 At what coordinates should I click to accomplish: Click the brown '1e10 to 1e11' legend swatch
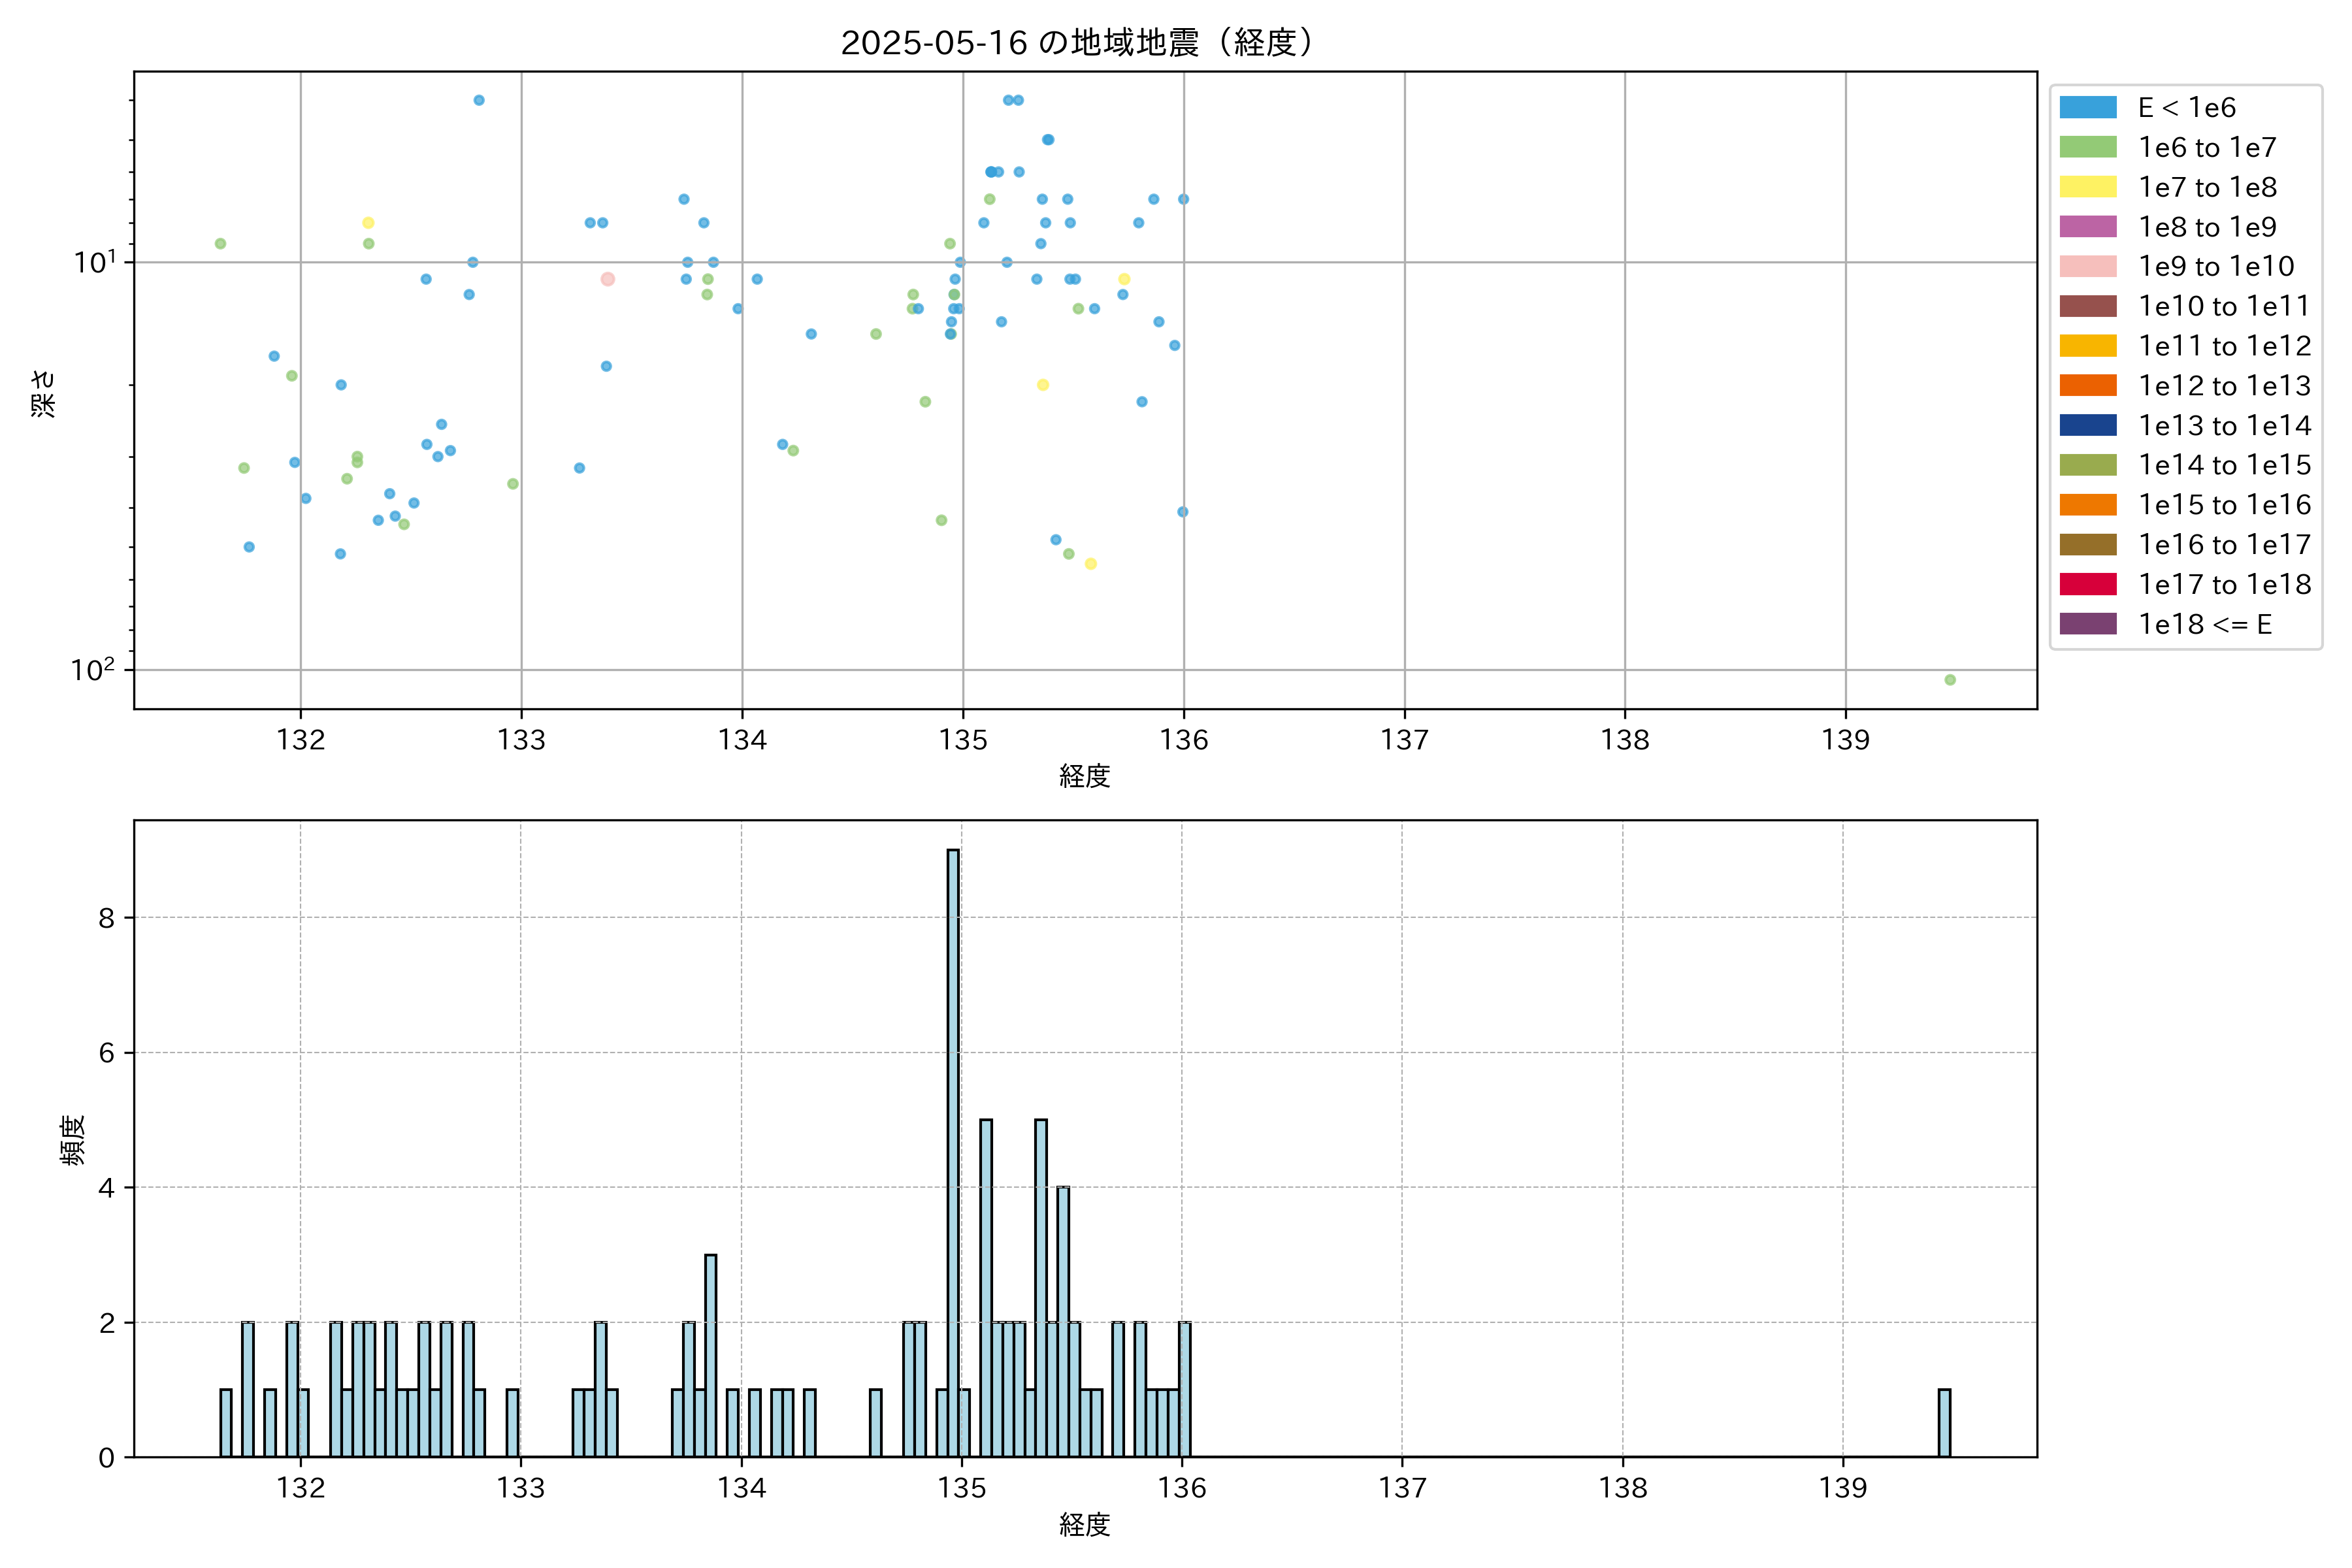click(x=2087, y=306)
